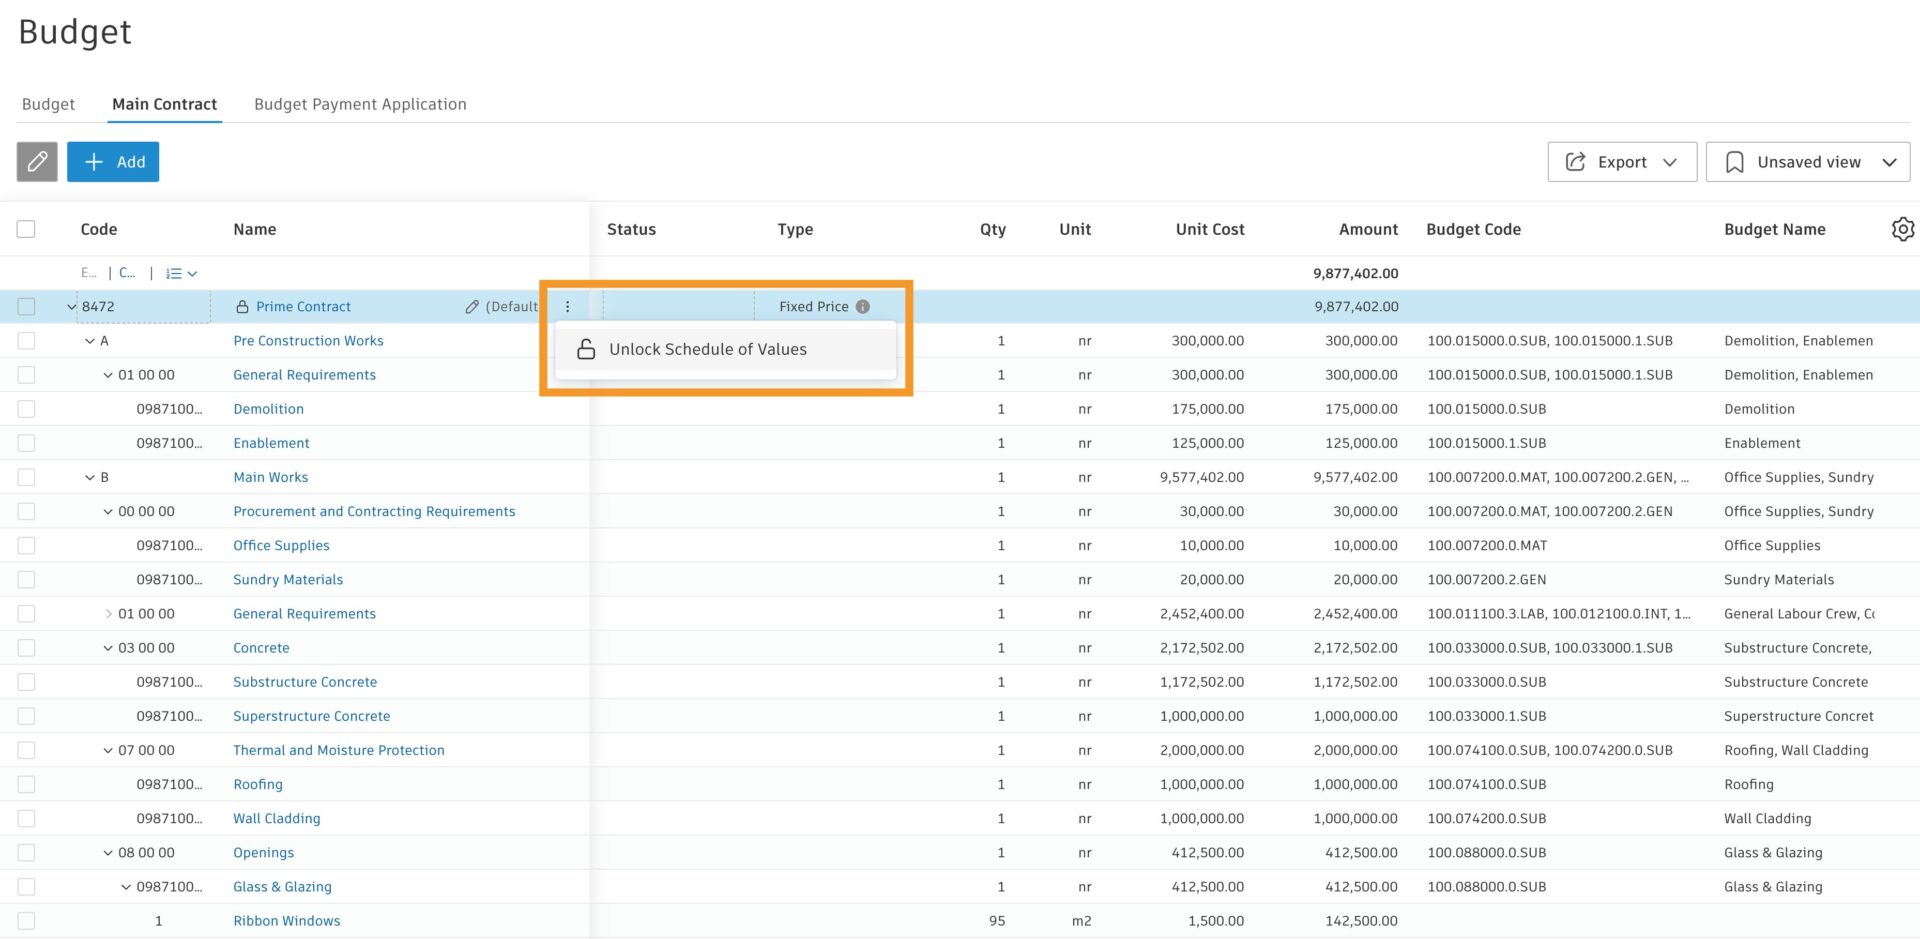Check the select-all checkbox in the header
The height and width of the screenshot is (939, 1920).
[26, 228]
